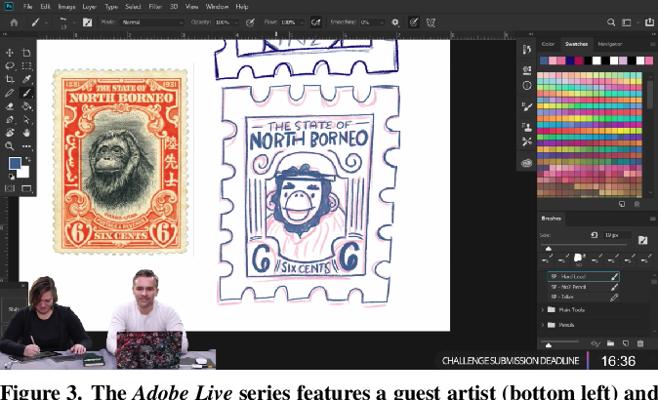Viewport: 658px width, 400px height.
Task: Click the Home icon in options bar
Action: pyautogui.click(x=14, y=22)
